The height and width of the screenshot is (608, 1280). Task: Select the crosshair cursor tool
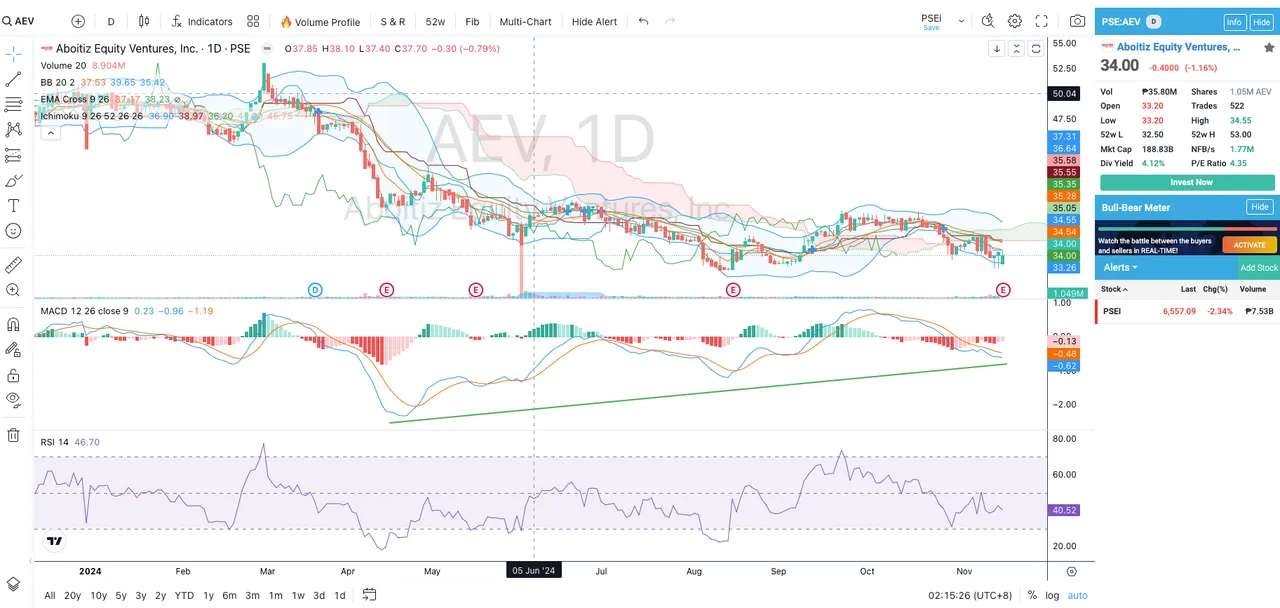[14, 54]
